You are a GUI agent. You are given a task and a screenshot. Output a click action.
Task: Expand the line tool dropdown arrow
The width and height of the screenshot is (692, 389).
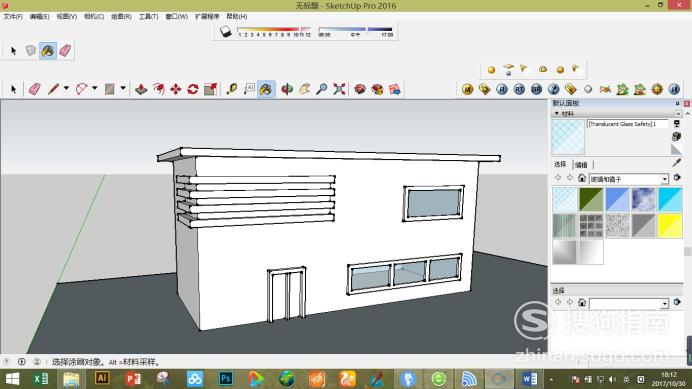tap(66, 88)
